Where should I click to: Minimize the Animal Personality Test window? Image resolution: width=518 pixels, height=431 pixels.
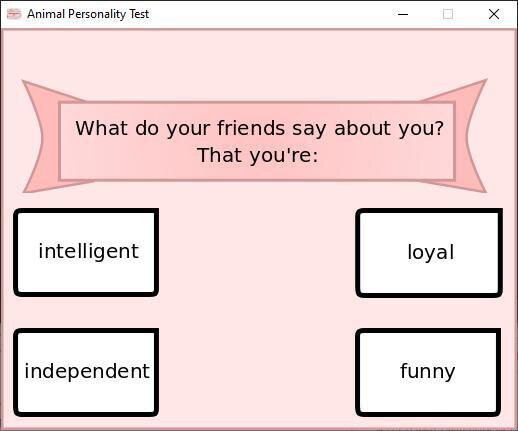403,14
